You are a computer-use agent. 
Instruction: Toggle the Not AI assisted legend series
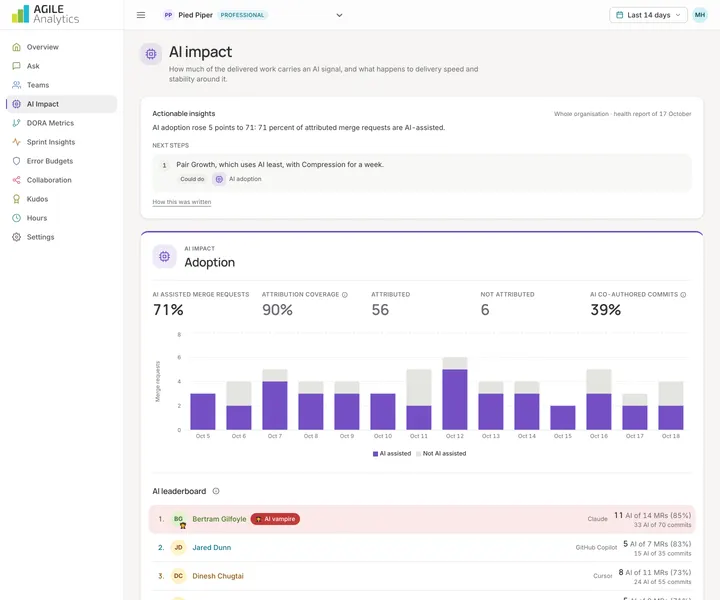[x=441, y=454]
